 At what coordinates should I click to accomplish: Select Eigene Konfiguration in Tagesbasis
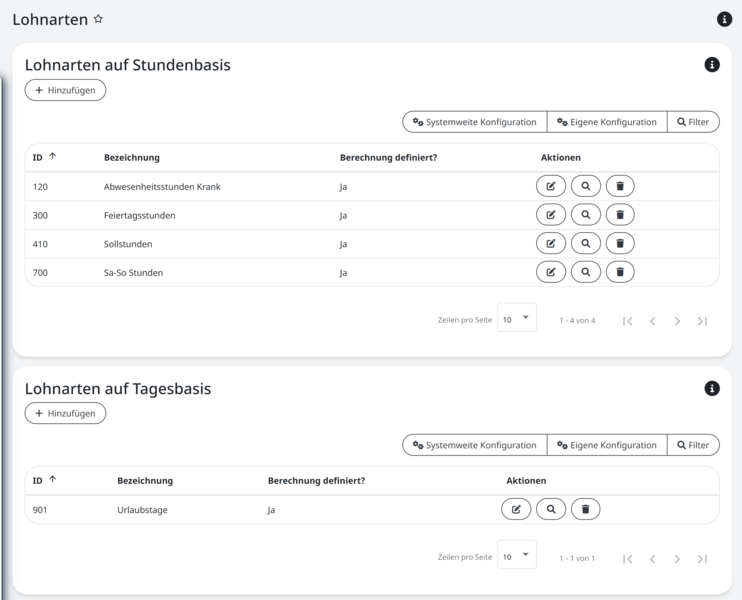click(606, 445)
